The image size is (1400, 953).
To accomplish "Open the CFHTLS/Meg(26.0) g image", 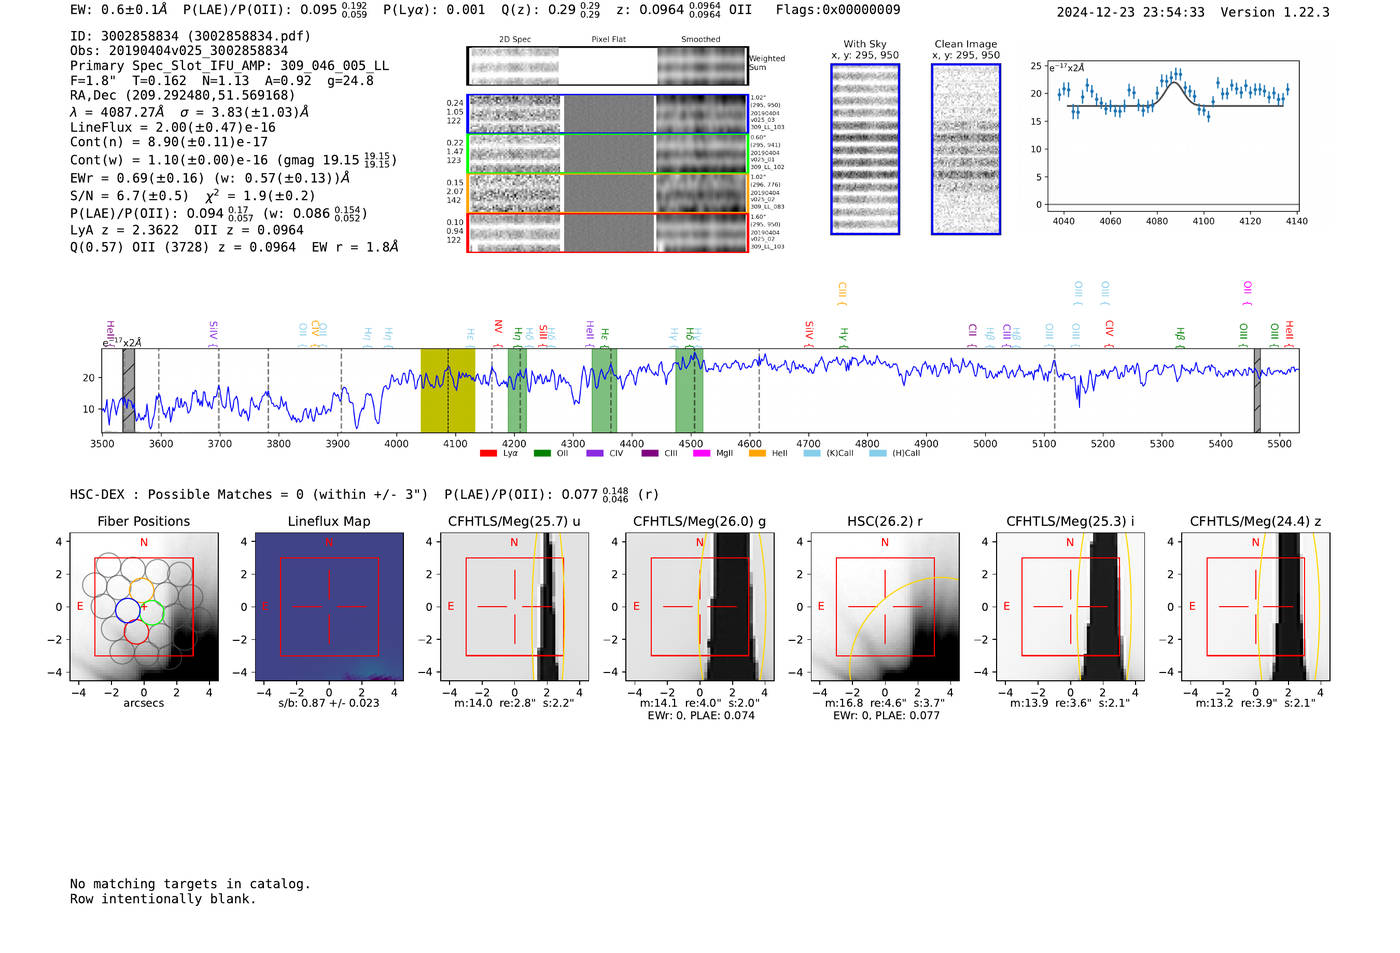I will point(700,607).
